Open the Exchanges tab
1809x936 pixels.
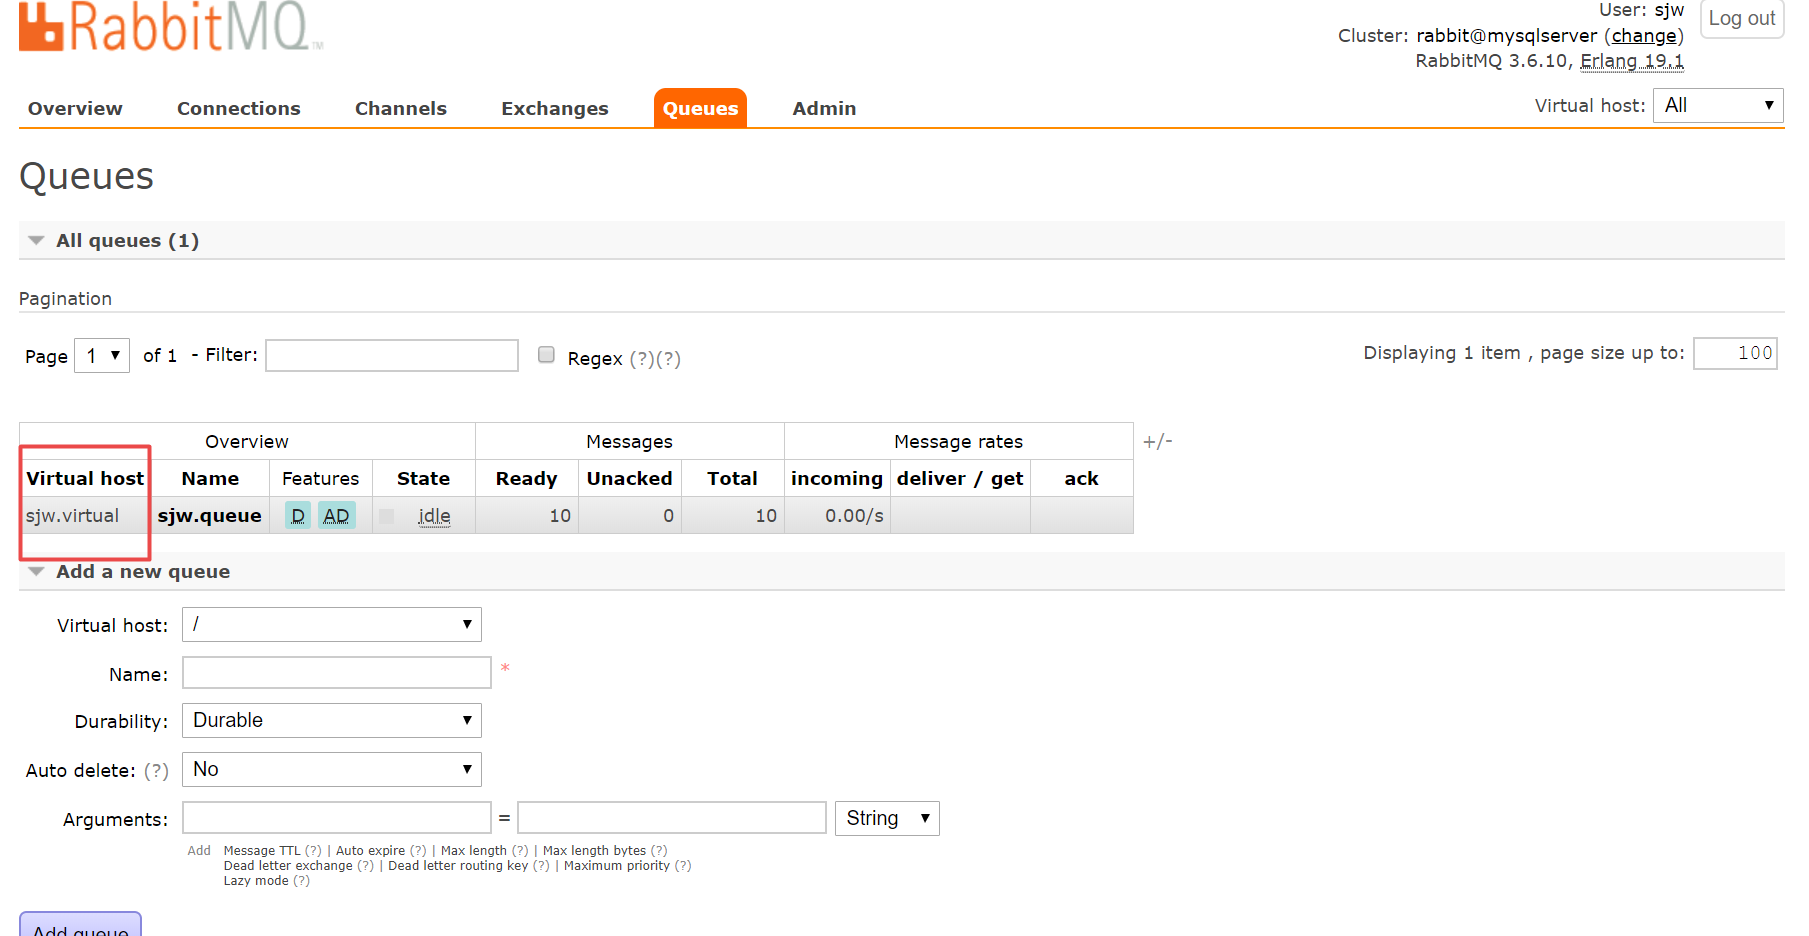coord(554,108)
